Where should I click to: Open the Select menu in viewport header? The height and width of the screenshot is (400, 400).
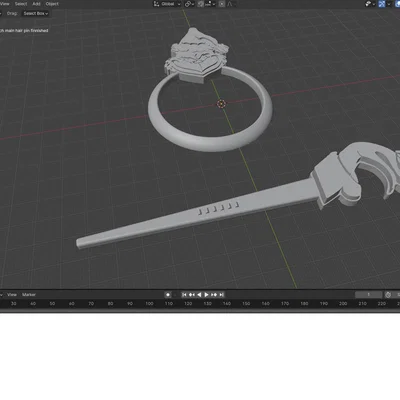point(21,4)
